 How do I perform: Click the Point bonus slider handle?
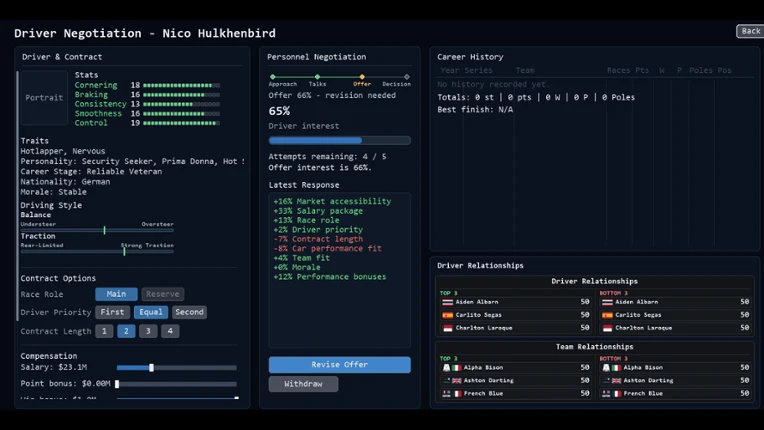(117, 384)
